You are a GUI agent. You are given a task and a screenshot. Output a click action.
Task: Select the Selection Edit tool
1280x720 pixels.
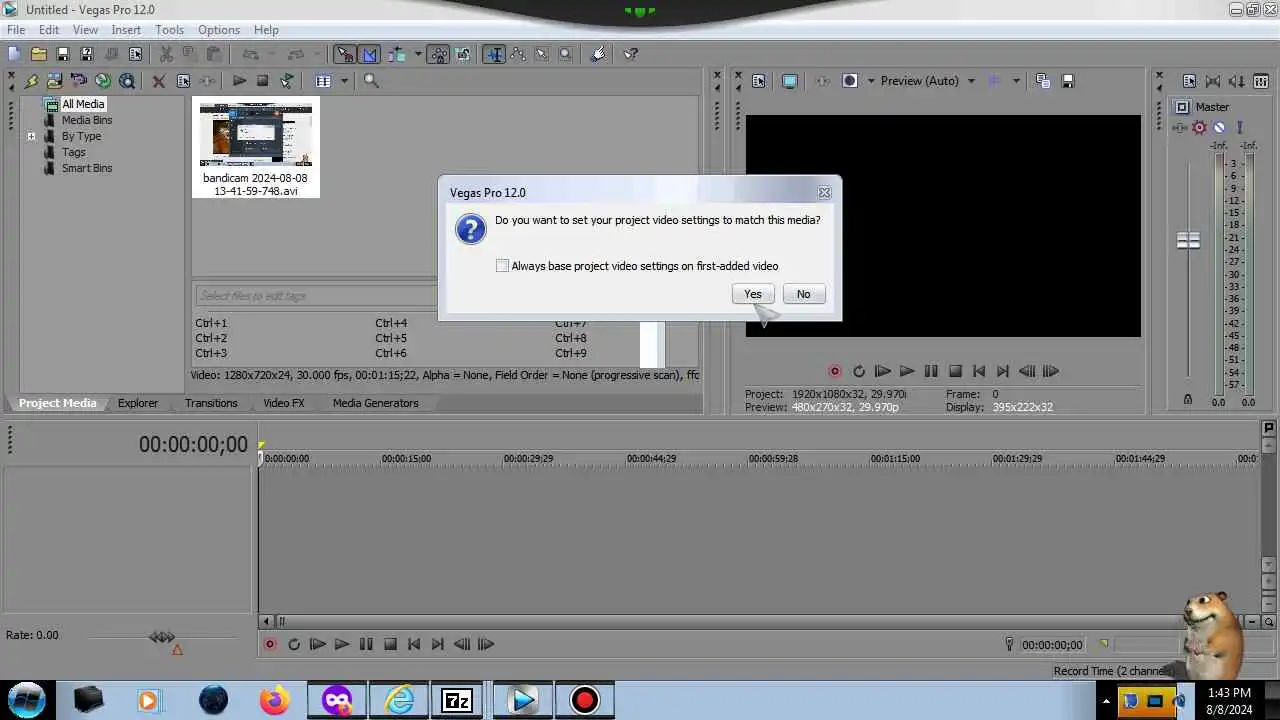pos(542,54)
